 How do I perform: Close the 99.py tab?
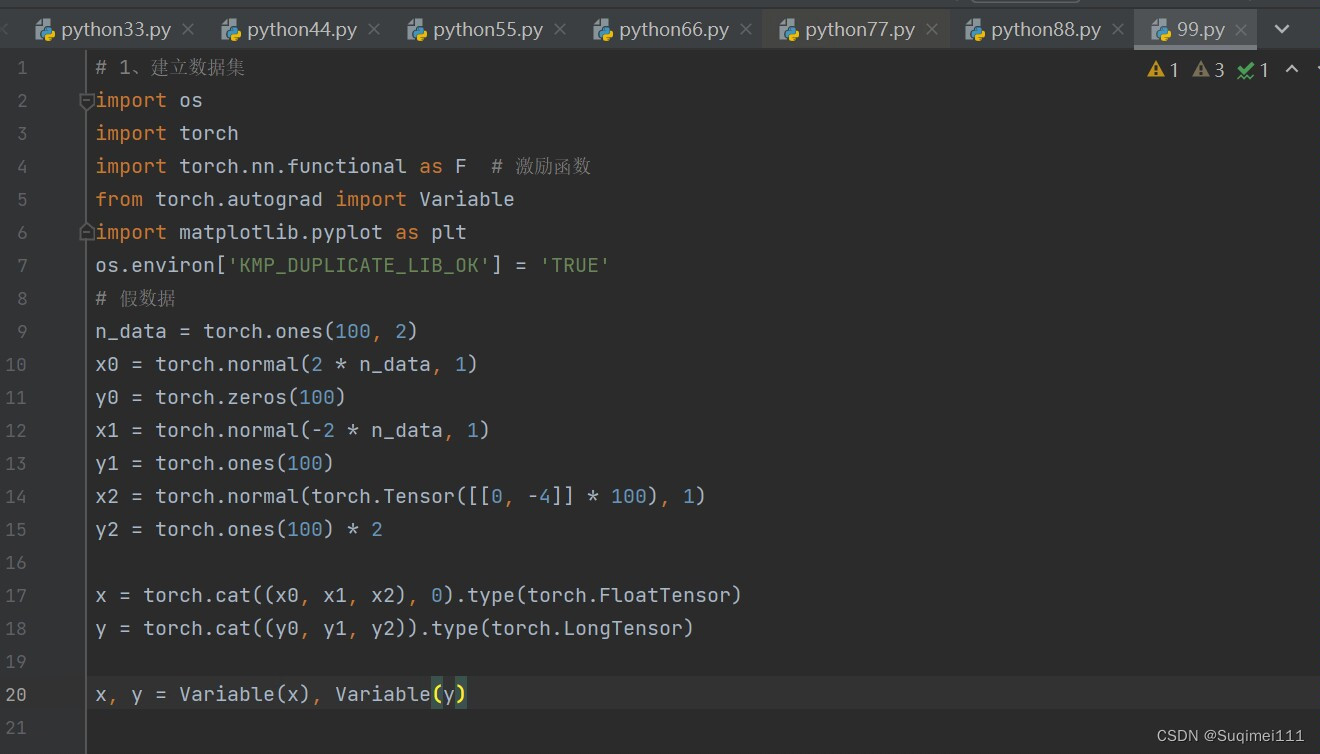point(1242,30)
